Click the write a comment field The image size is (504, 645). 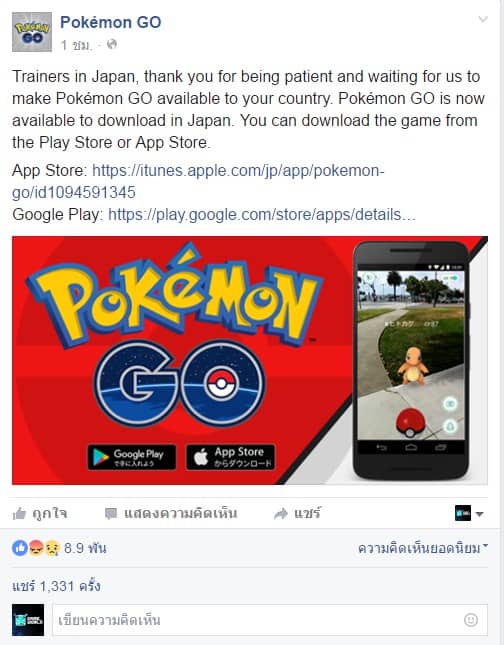pos(270,619)
